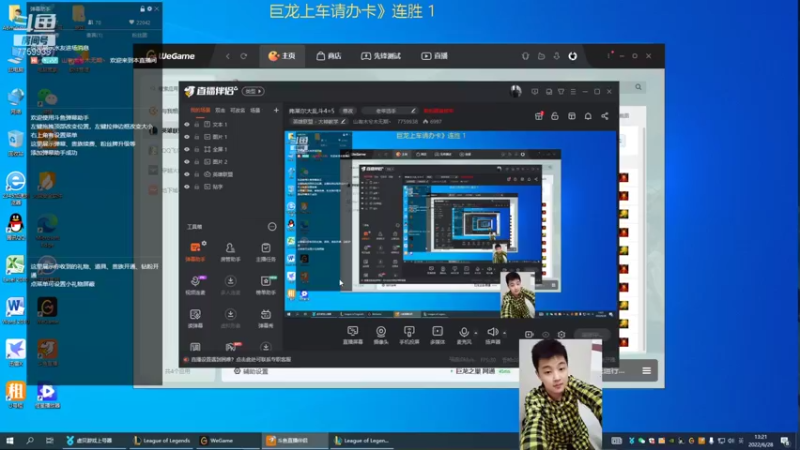800x450 pixels.
Task: Click WeGame back navigation arrow
Action: 228,56
